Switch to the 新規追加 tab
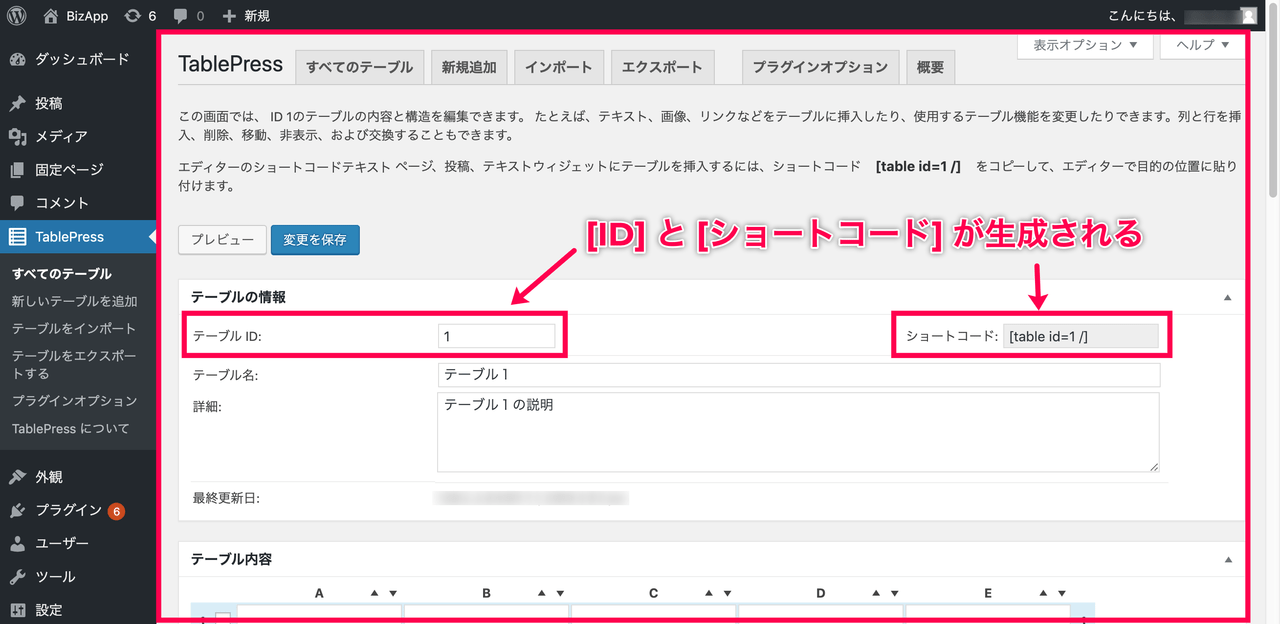This screenshot has height=624, width=1280. [x=469, y=67]
